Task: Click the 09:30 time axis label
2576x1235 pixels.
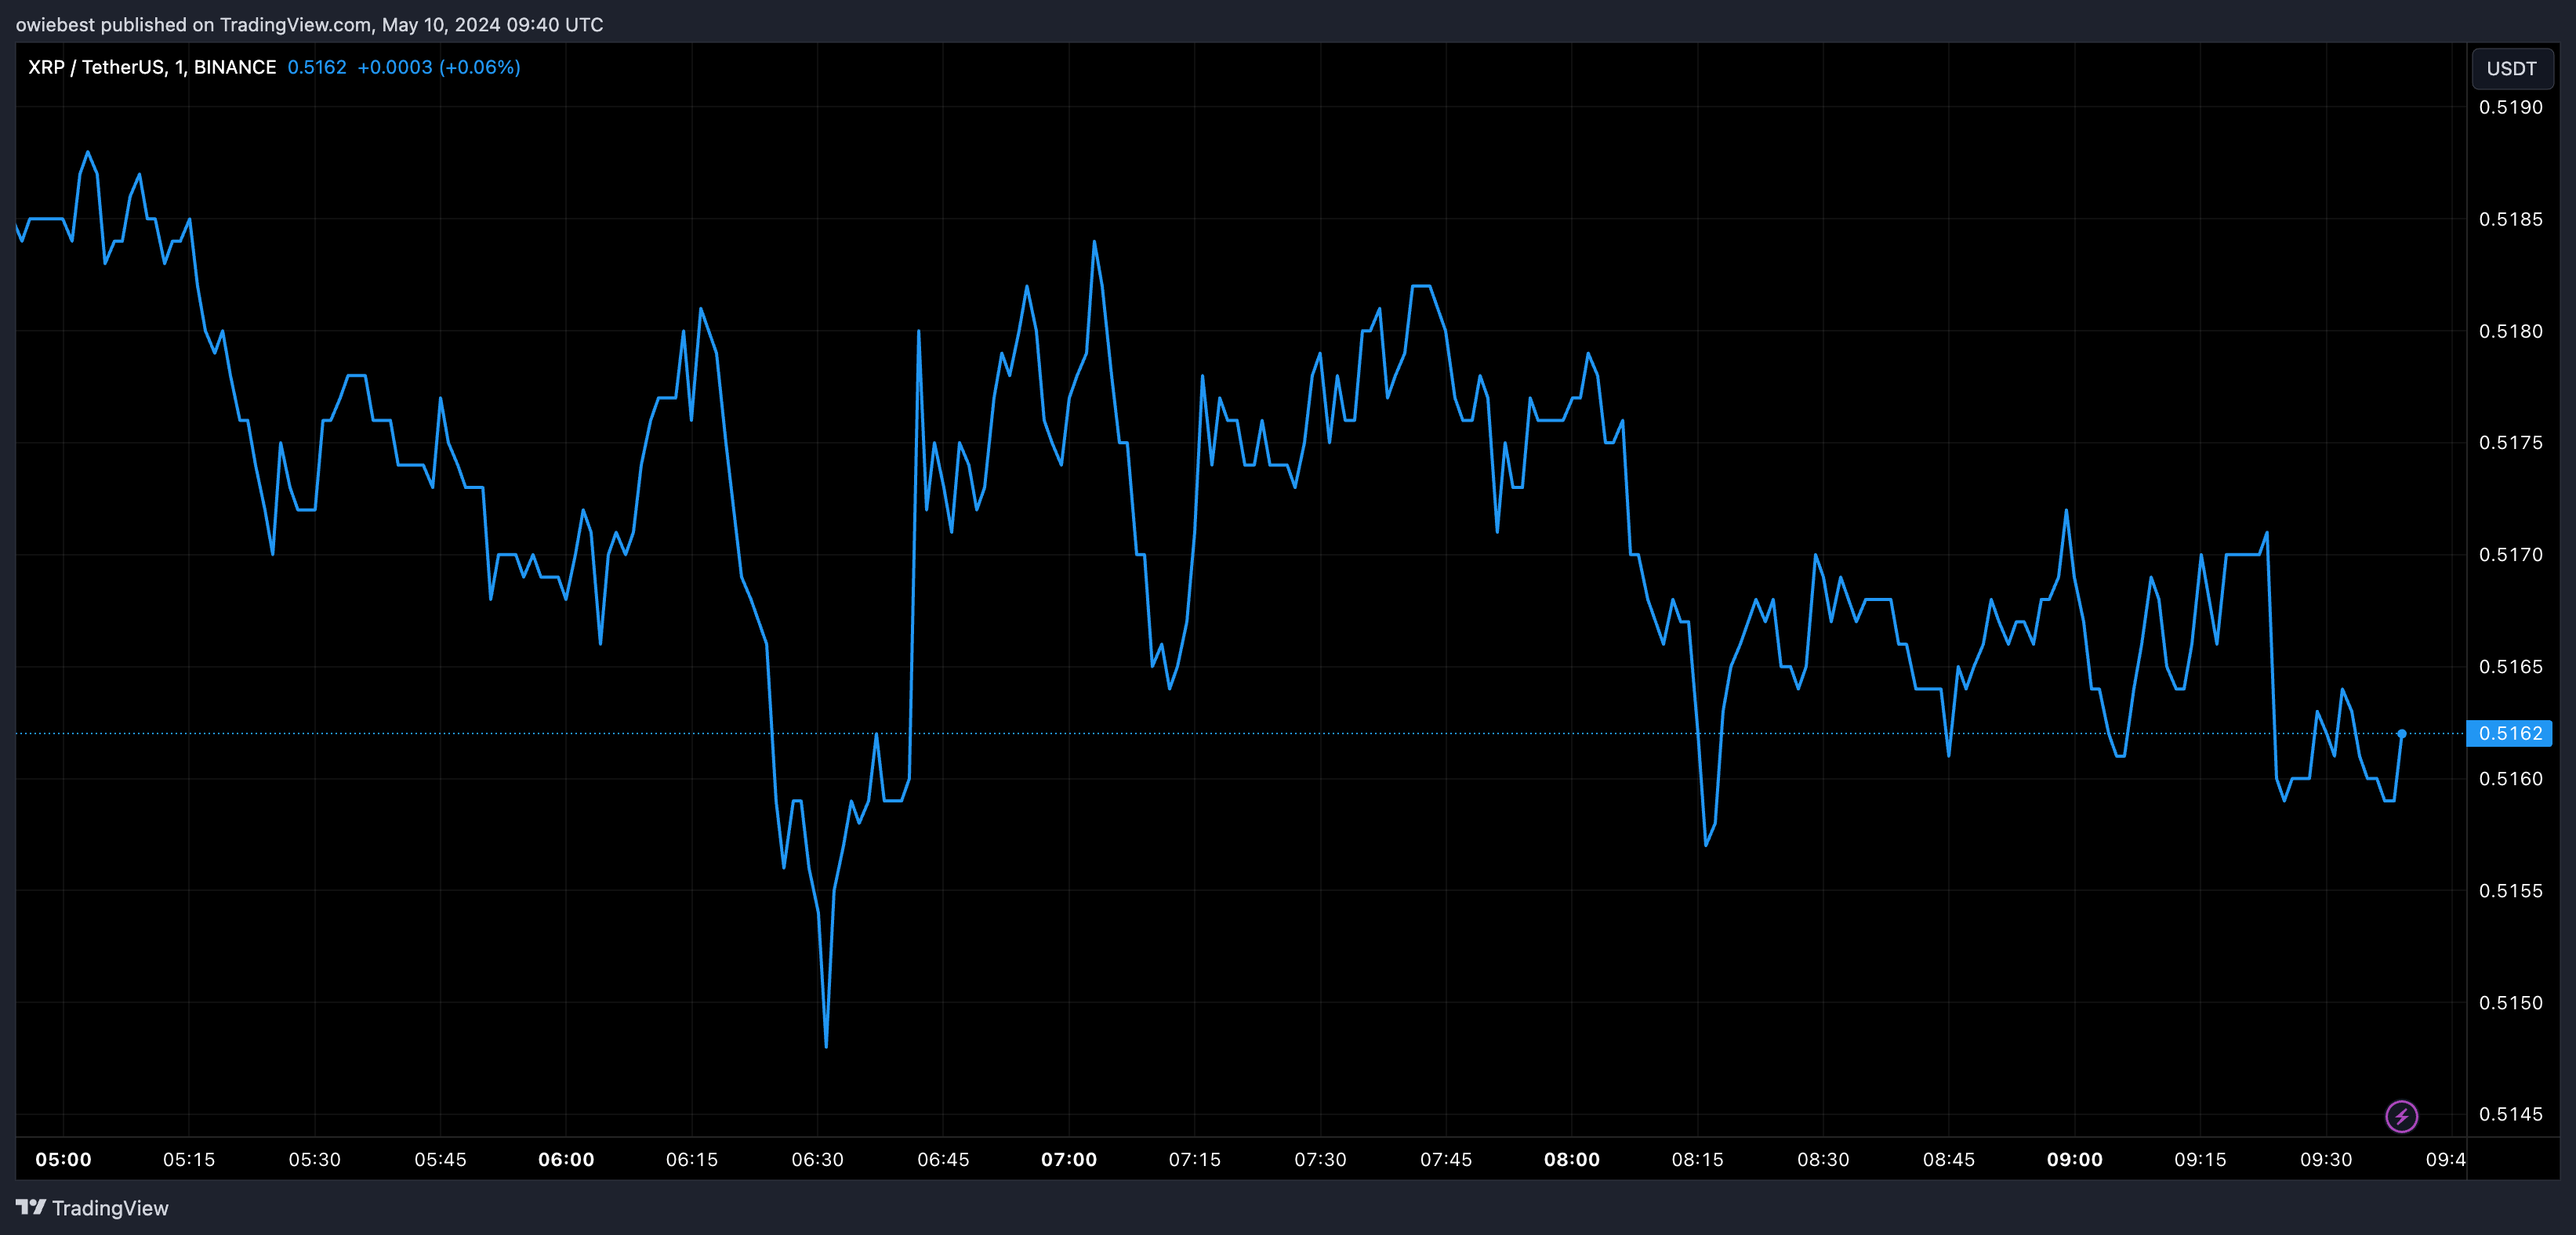Action: point(2326,1159)
